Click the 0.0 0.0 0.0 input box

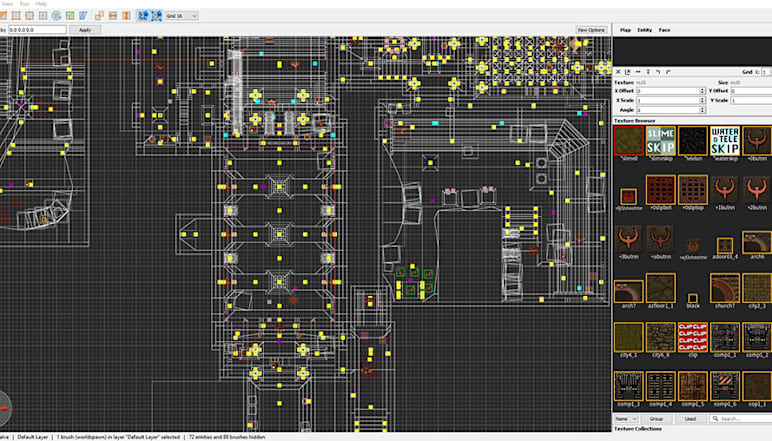[37, 30]
